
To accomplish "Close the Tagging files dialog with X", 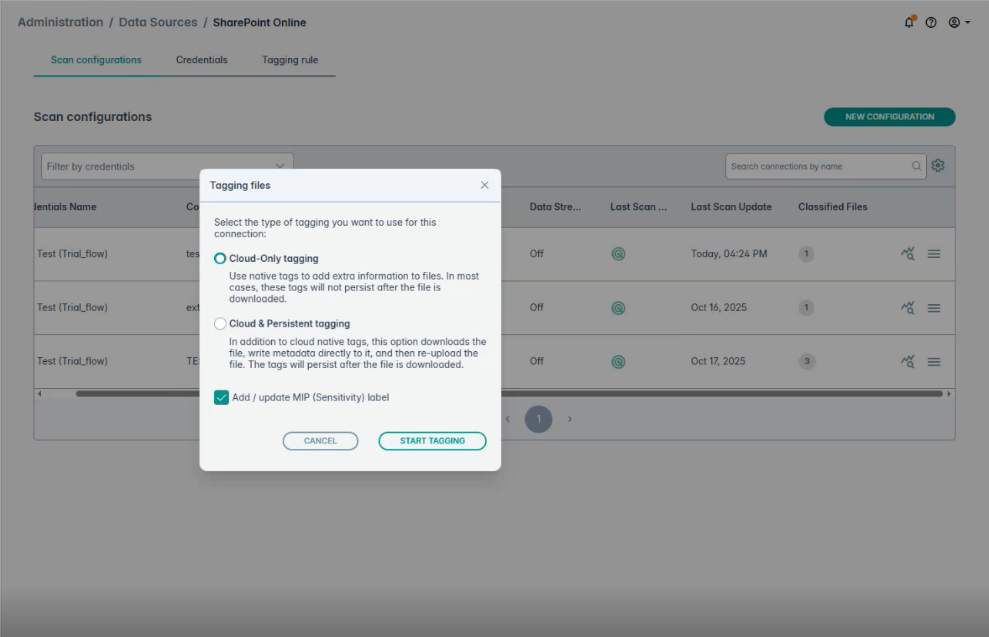I will coord(485,185).
